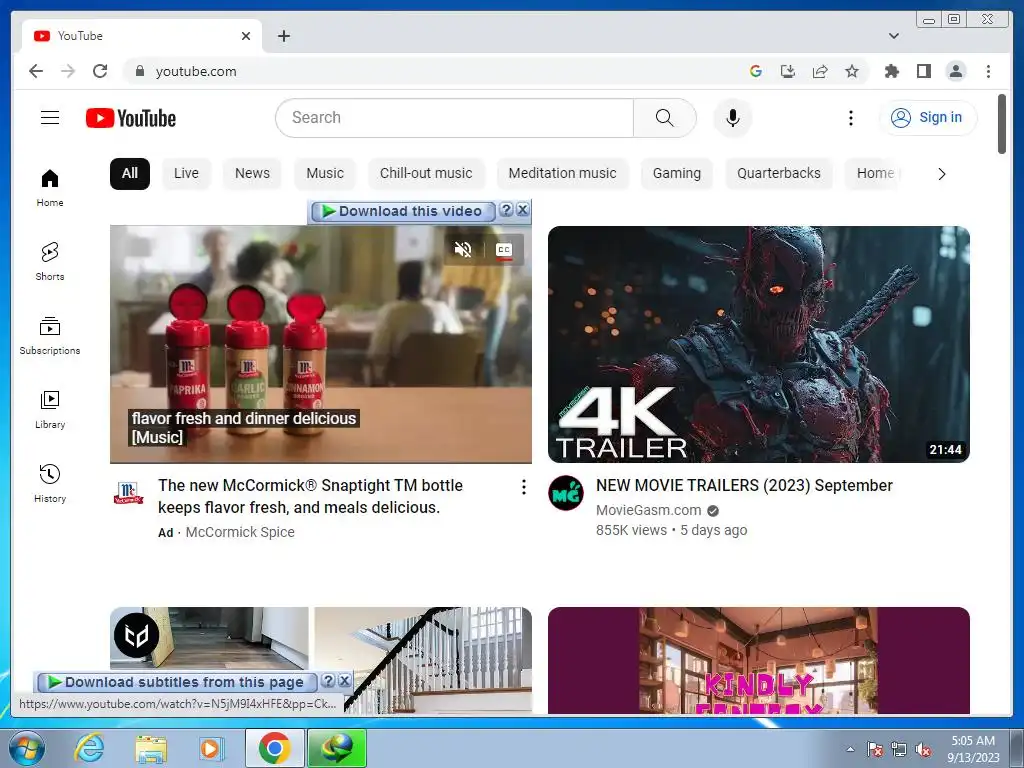The image size is (1024, 768).
Task: Close the Download this video panel
Action: tap(522, 210)
